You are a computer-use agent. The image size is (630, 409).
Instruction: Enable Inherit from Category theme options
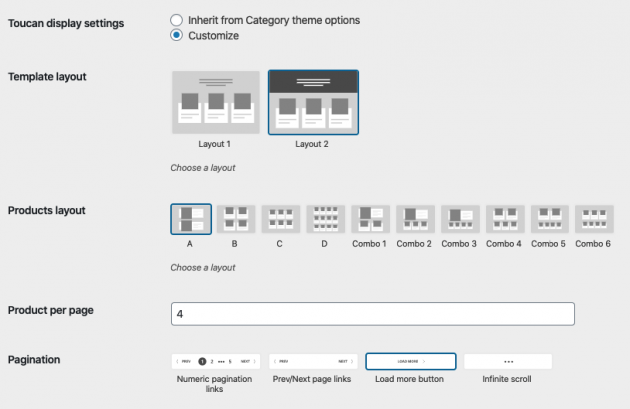[177, 20]
